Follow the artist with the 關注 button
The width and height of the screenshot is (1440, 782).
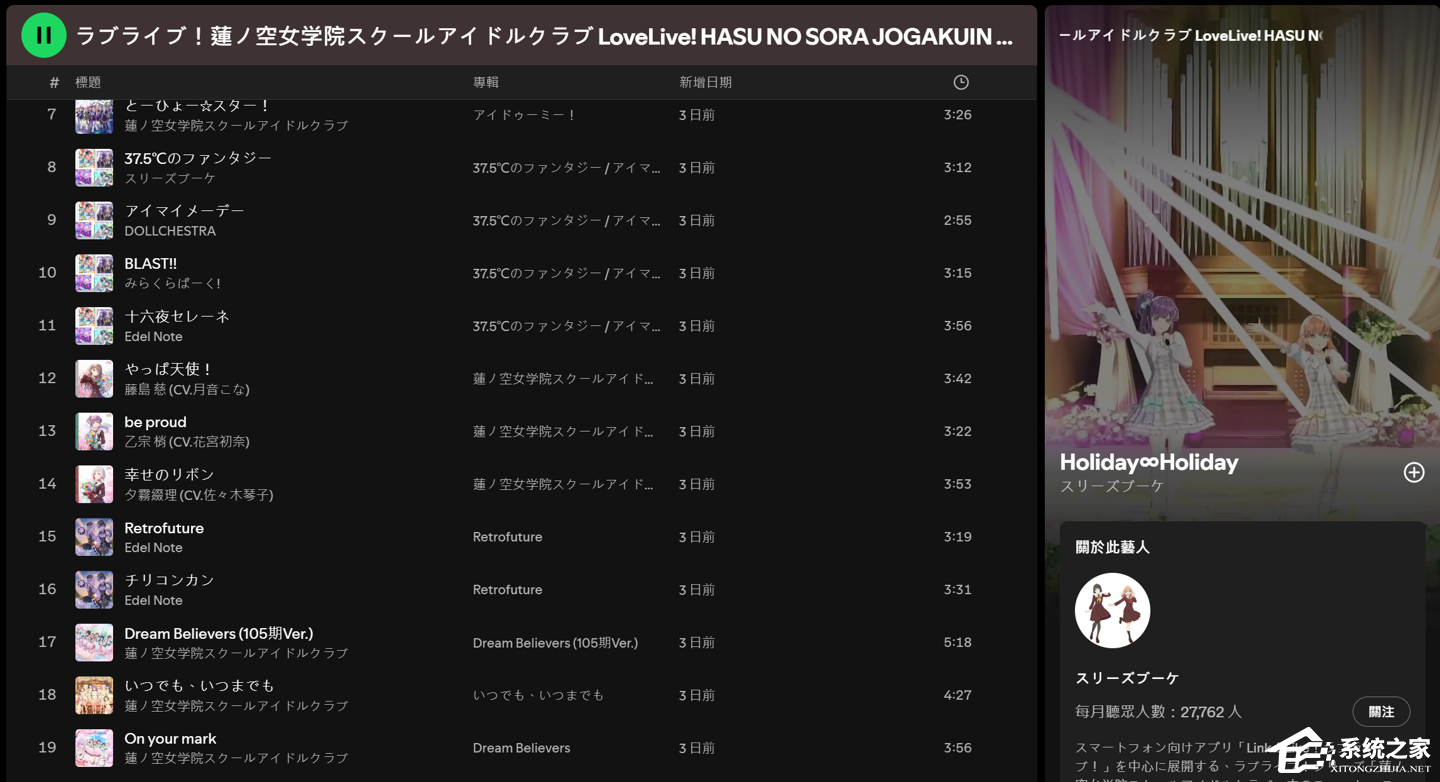pos(1381,712)
